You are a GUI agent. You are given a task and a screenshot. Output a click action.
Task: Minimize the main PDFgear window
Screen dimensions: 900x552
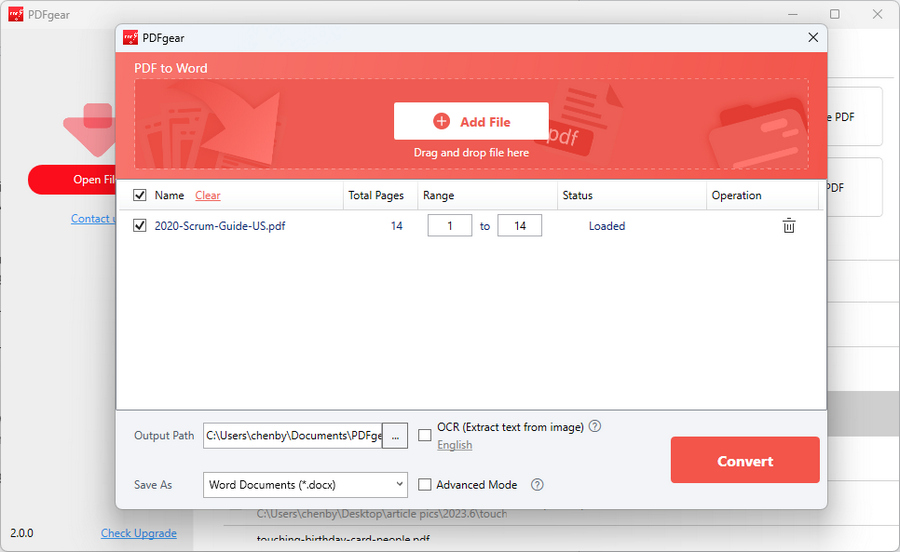point(793,14)
